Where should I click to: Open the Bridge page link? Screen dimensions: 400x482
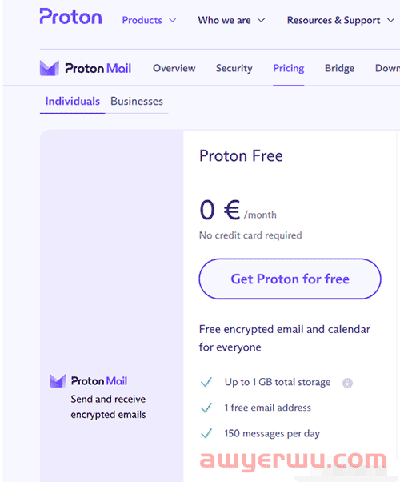pyautogui.click(x=340, y=68)
